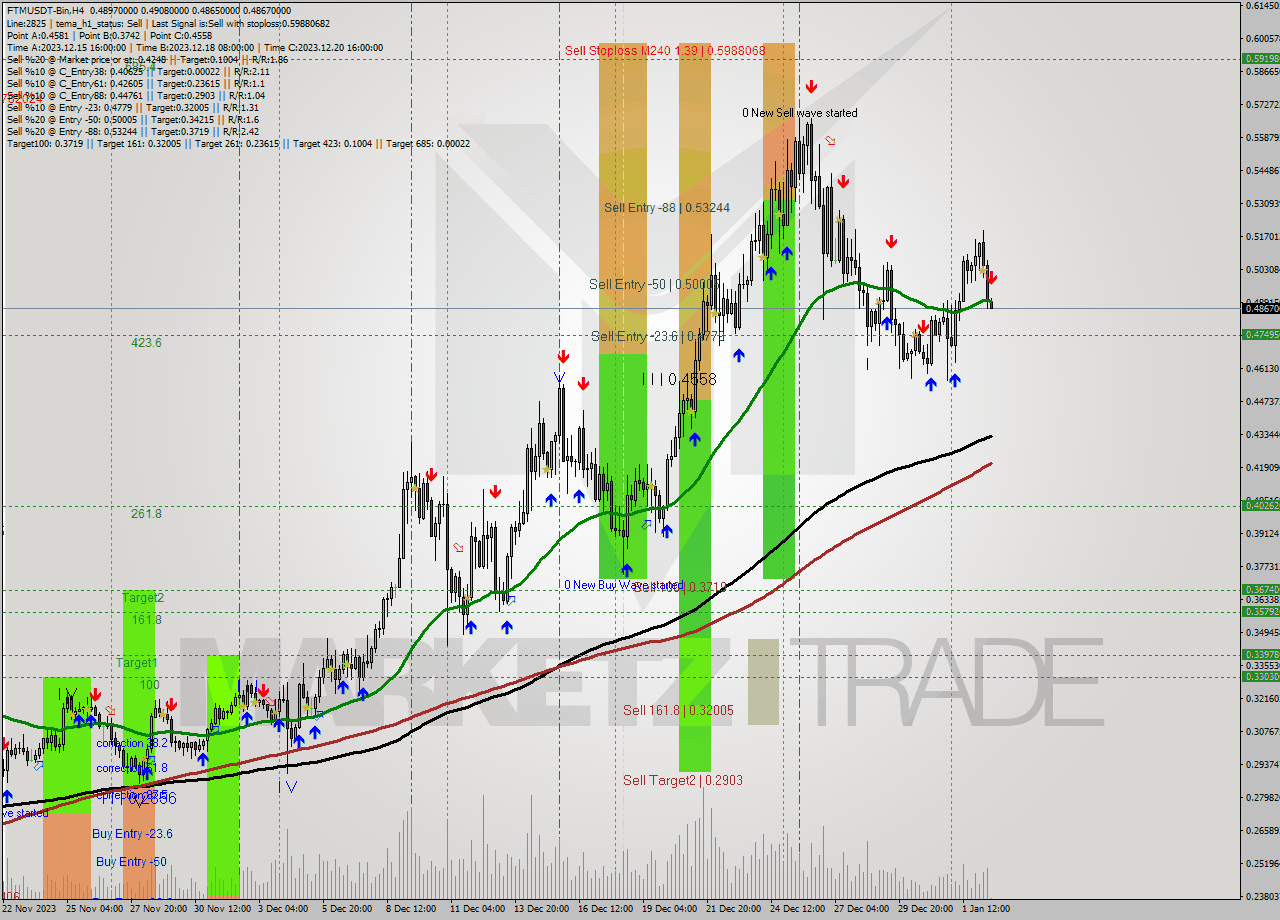Click the 'Sell Target2 | 0.2903' label
1280x920 pixels.
(x=683, y=780)
